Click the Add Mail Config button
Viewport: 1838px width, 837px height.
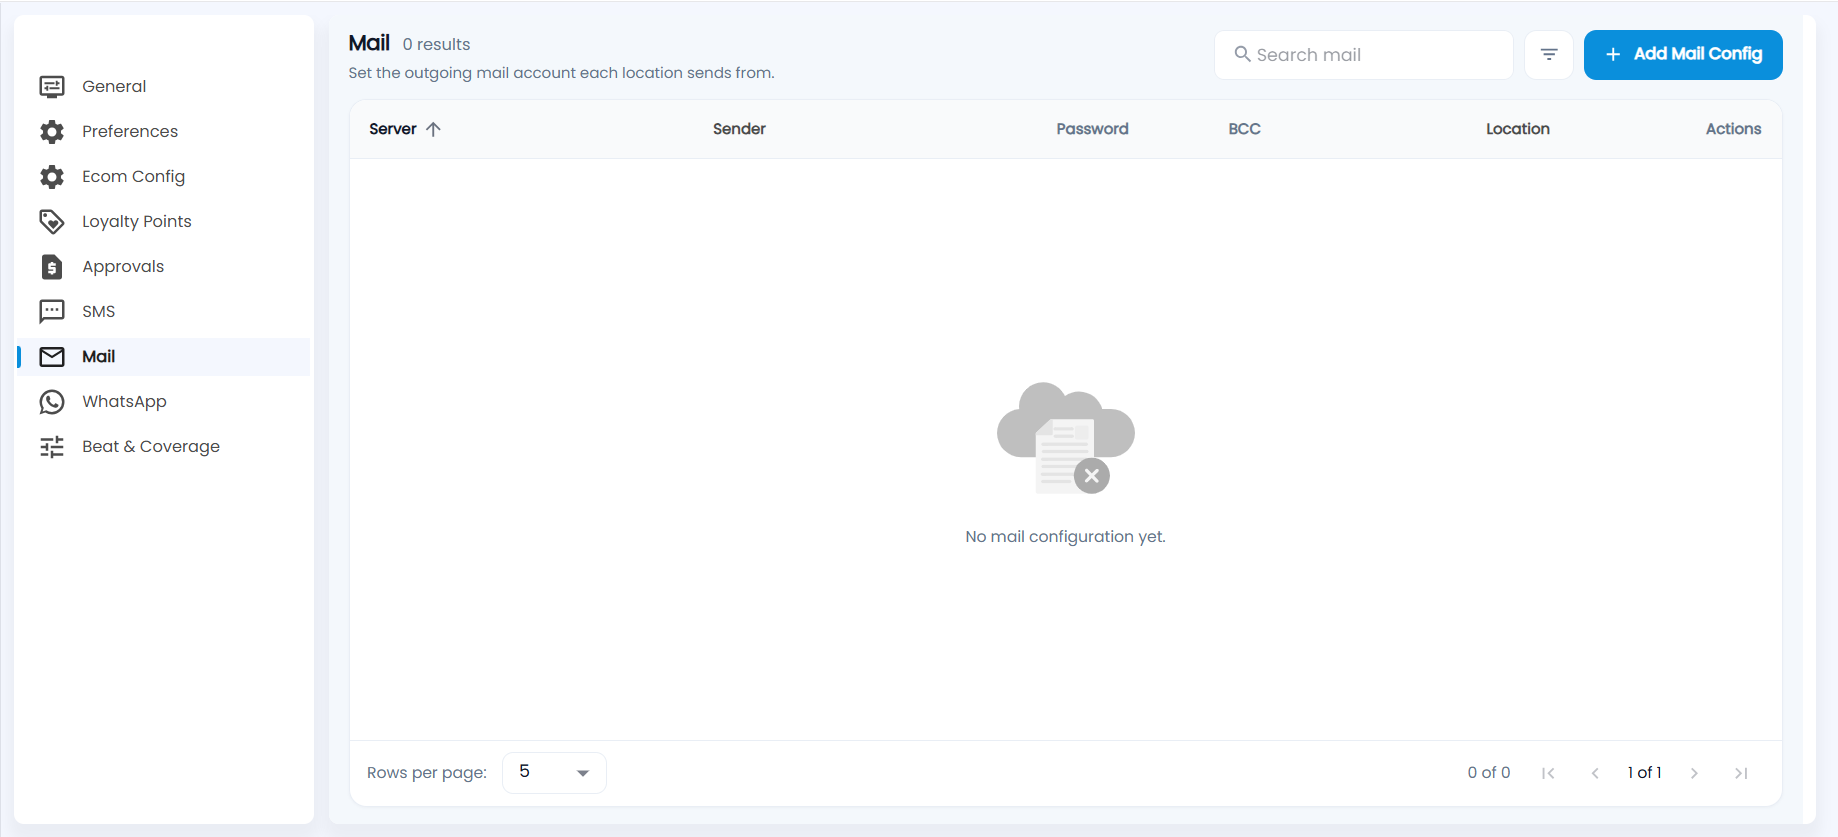[x=1683, y=55]
